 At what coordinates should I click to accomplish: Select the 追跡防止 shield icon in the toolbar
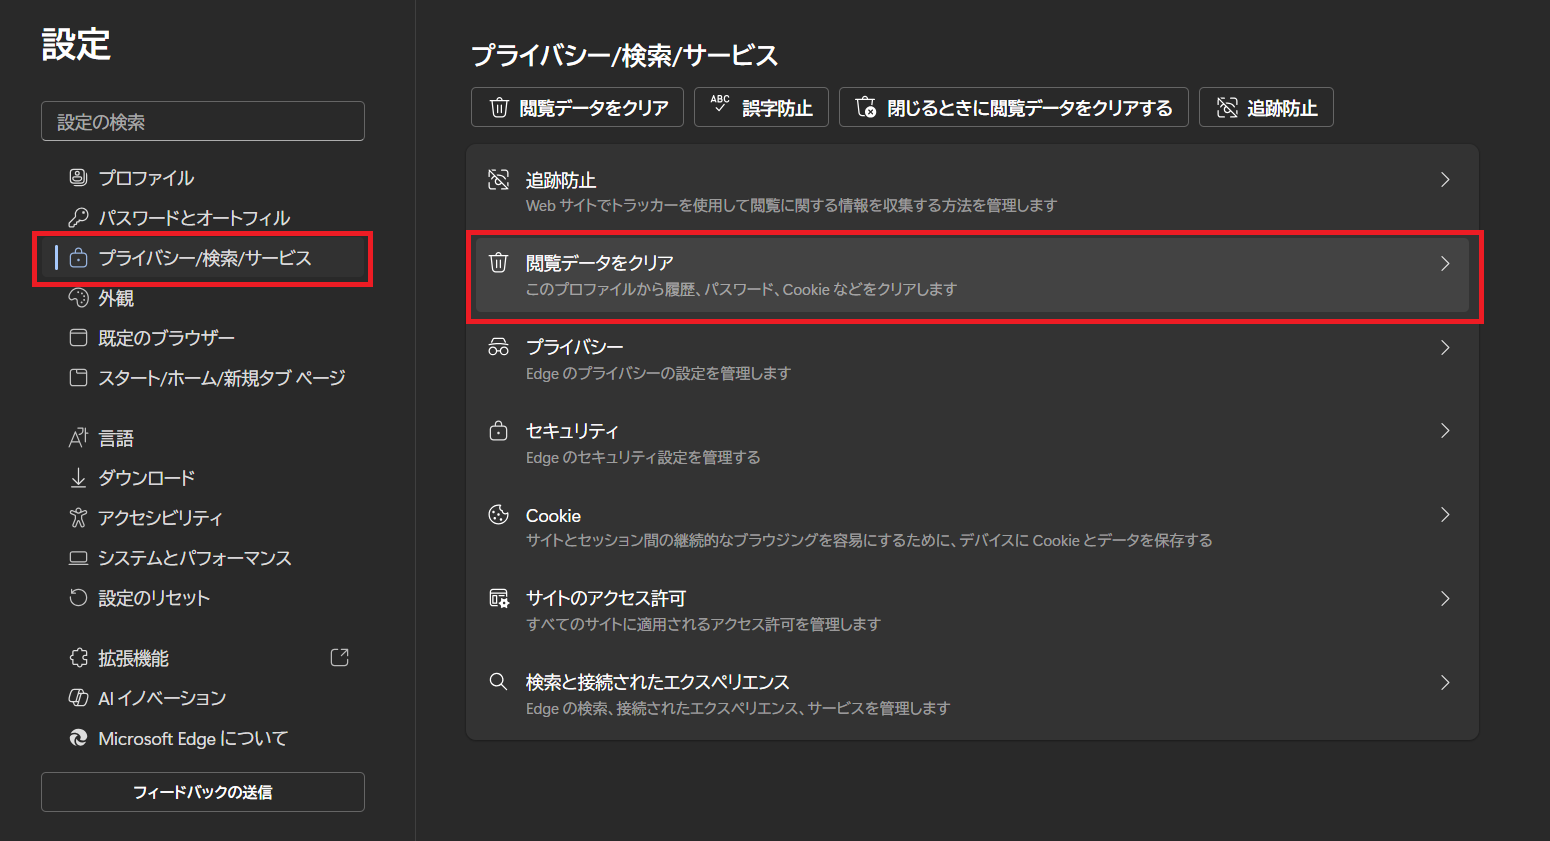pos(1225,106)
